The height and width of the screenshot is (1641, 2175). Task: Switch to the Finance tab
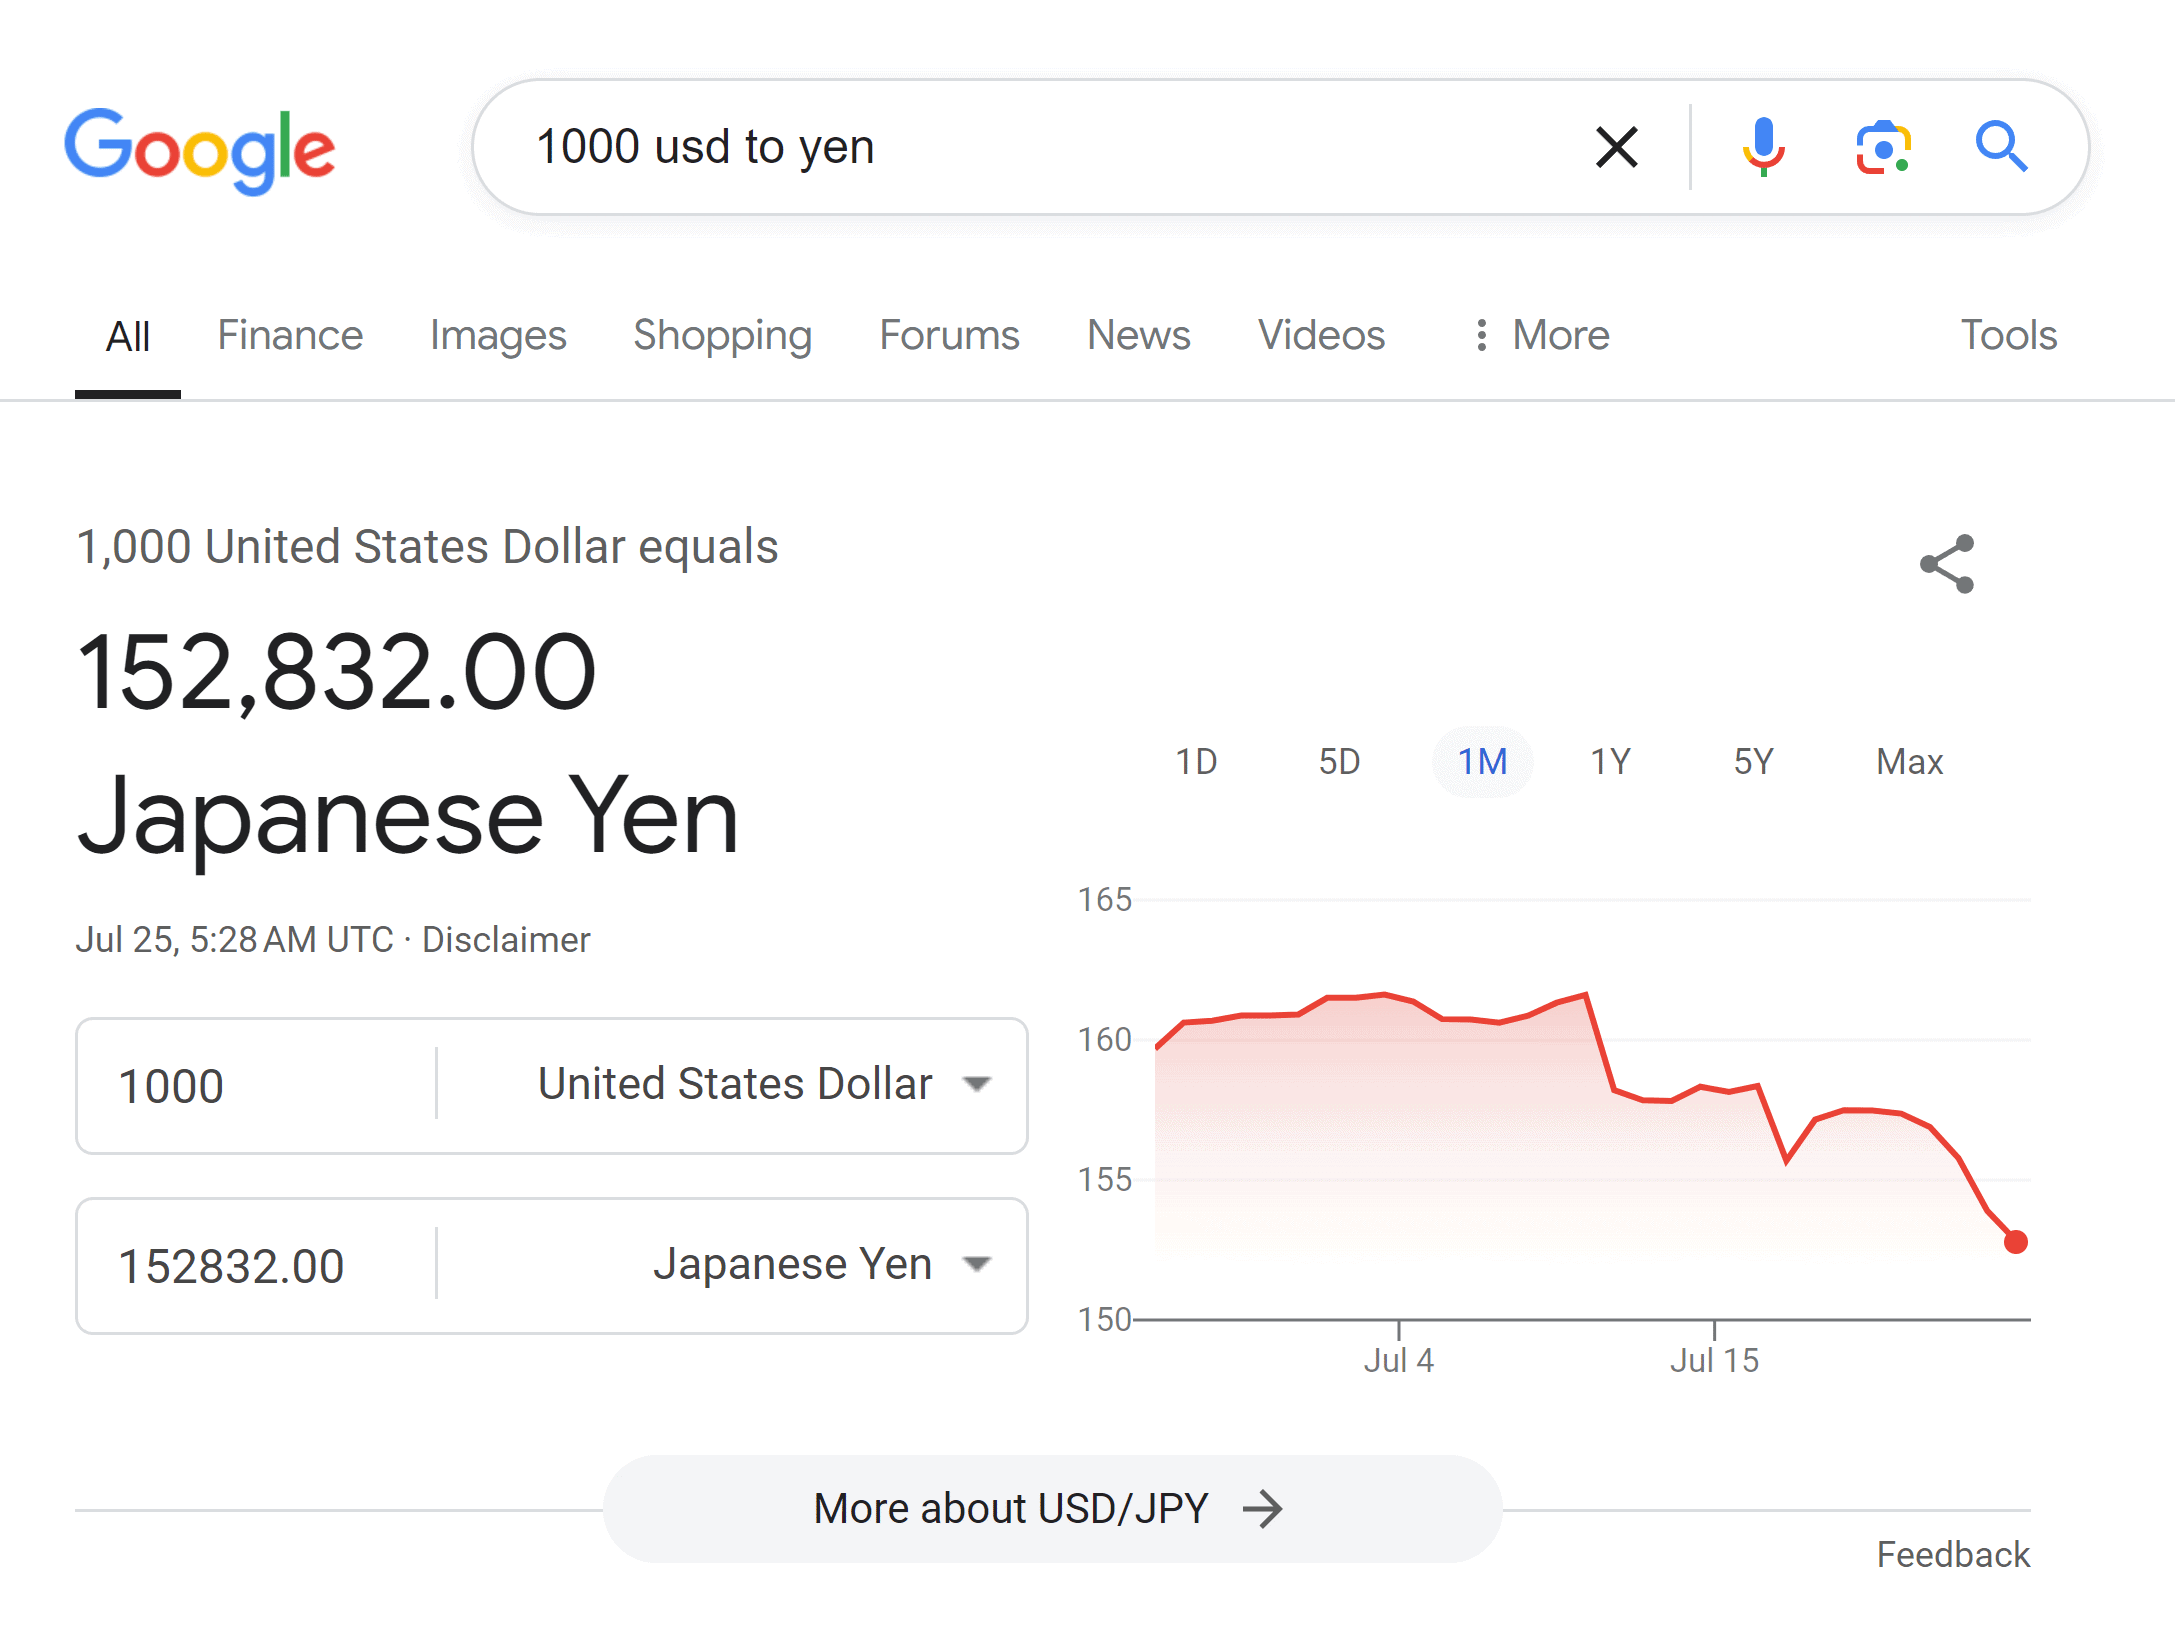point(289,335)
